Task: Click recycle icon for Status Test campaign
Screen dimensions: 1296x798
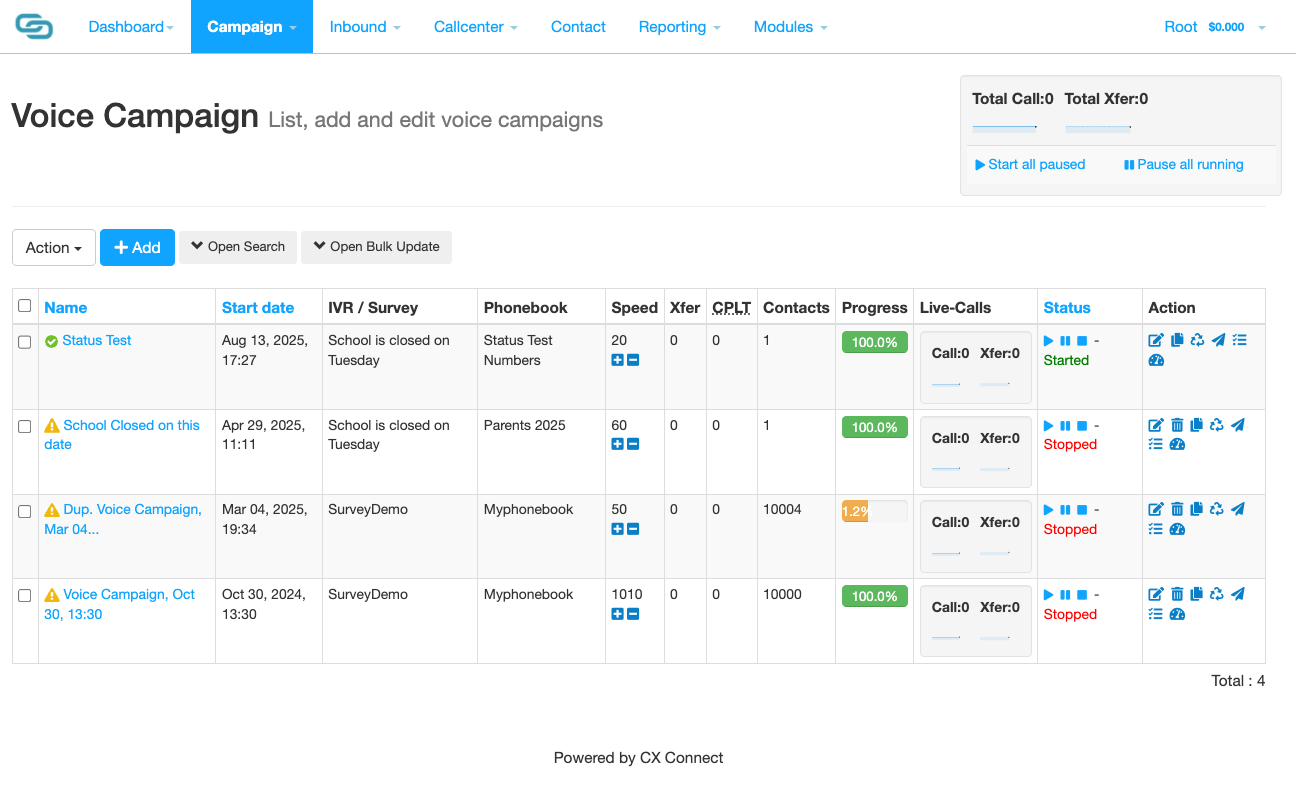Action: 1197,341
